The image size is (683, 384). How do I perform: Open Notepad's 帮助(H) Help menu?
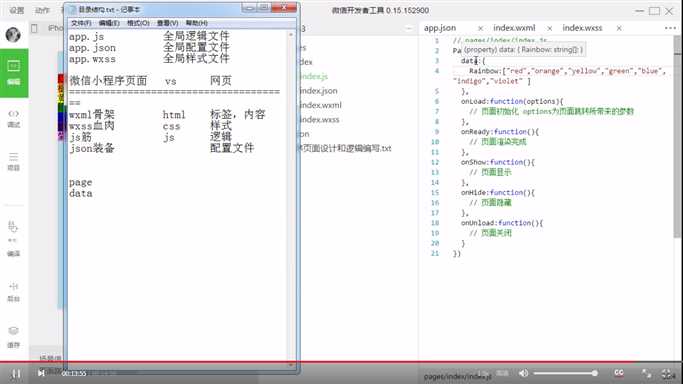tap(196, 23)
